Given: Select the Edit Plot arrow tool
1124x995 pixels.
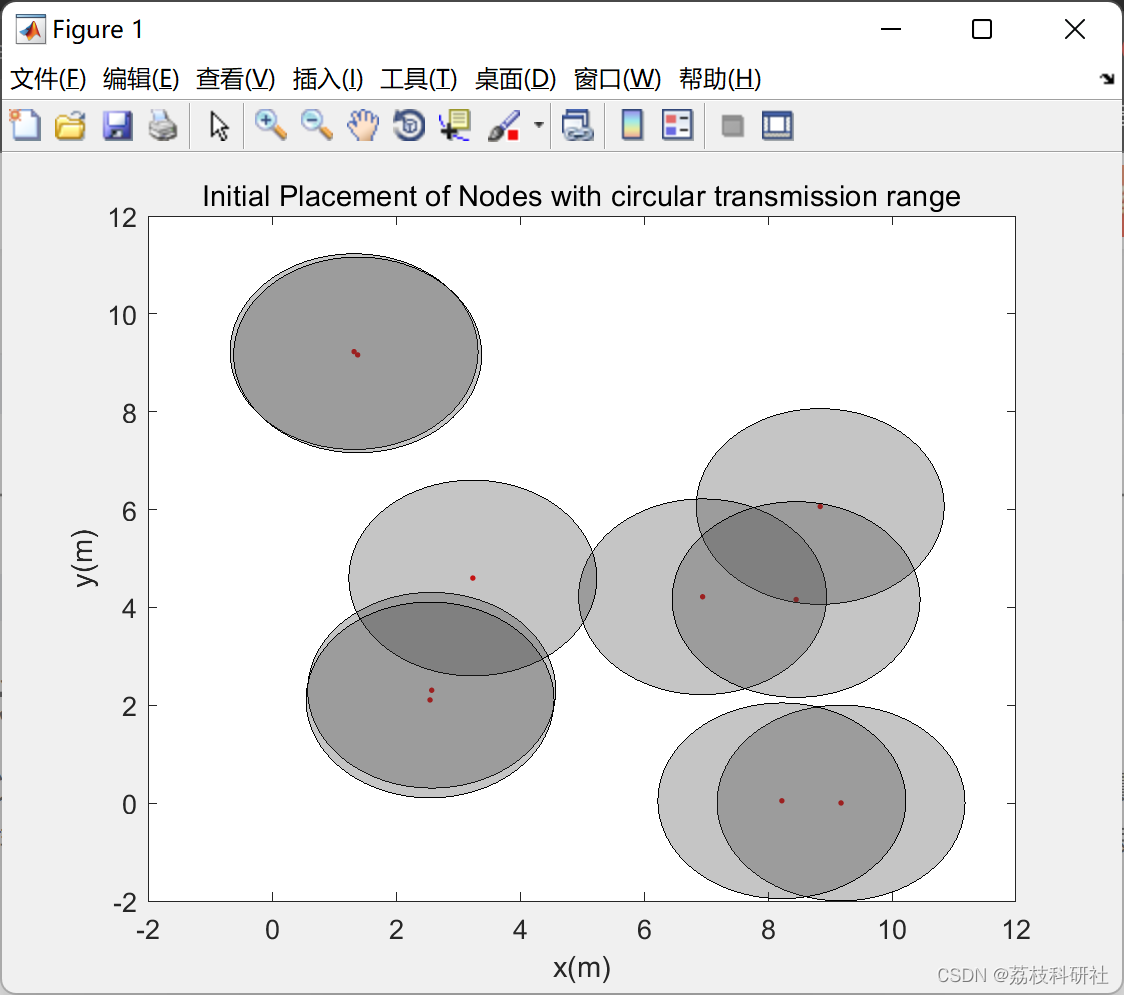Looking at the screenshot, I should coord(219,126).
